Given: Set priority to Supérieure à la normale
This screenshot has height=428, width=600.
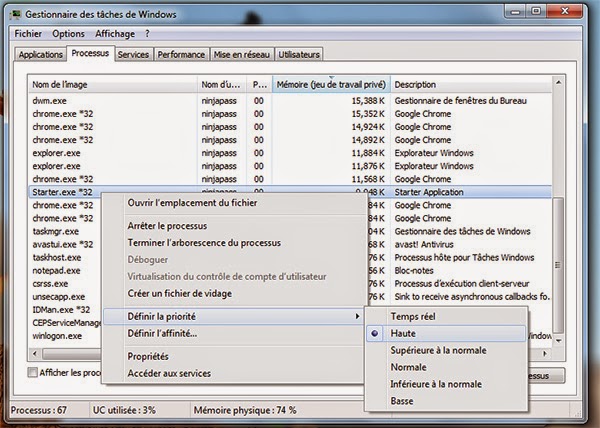Looking at the screenshot, I should click(446, 350).
